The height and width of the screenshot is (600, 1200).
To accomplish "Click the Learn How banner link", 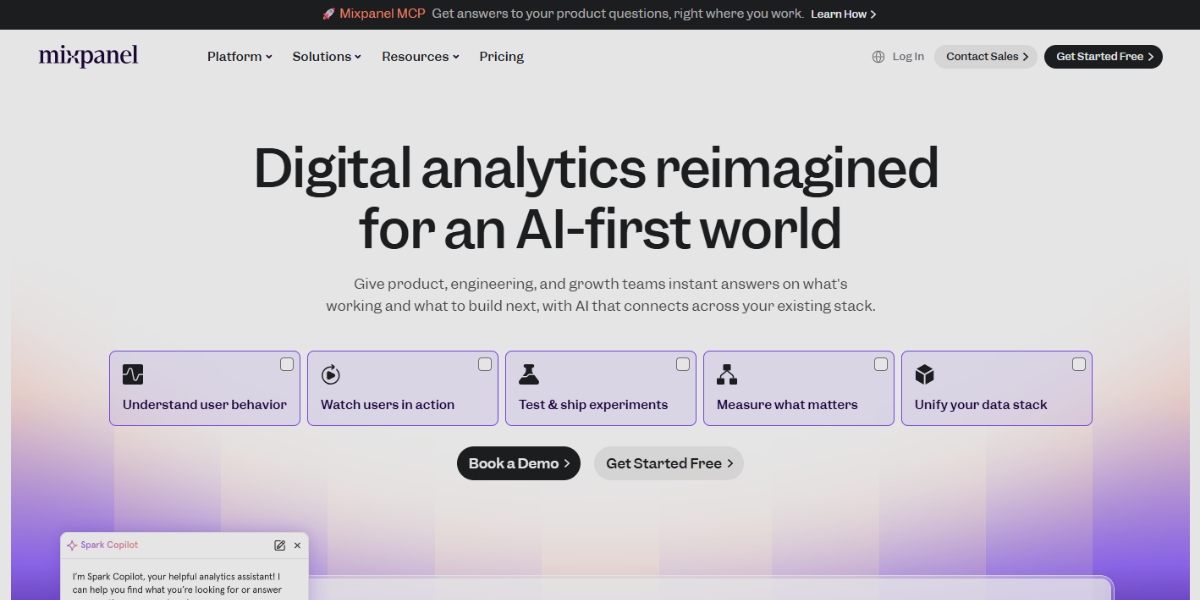I will coord(843,14).
